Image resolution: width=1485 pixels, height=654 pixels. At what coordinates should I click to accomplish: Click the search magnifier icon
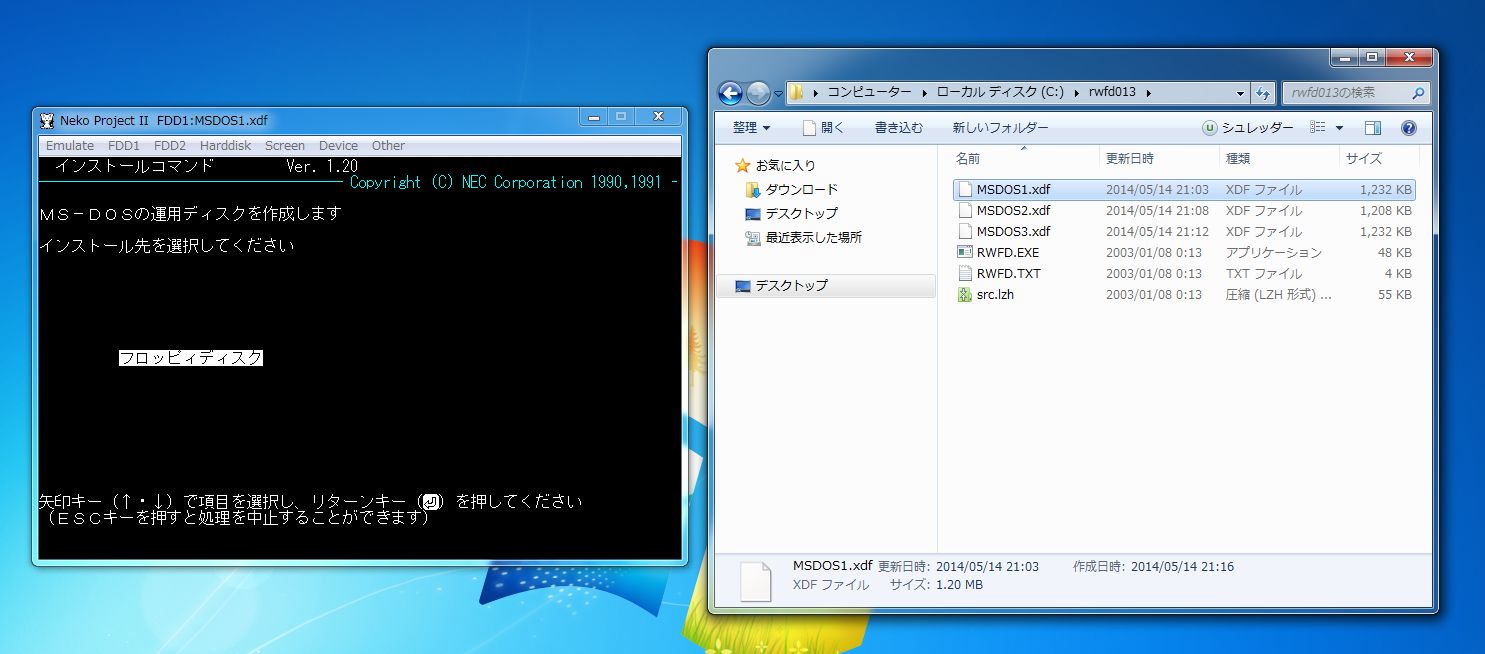click(x=1418, y=93)
